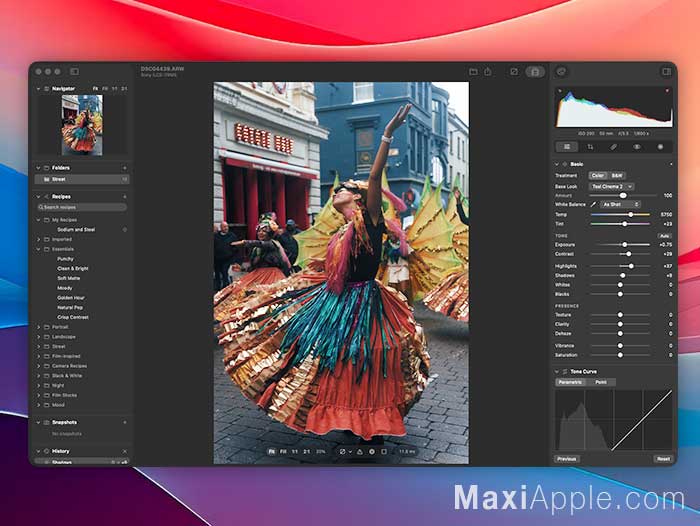
Task: Set Treatment to Color
Action: (598, 175)
